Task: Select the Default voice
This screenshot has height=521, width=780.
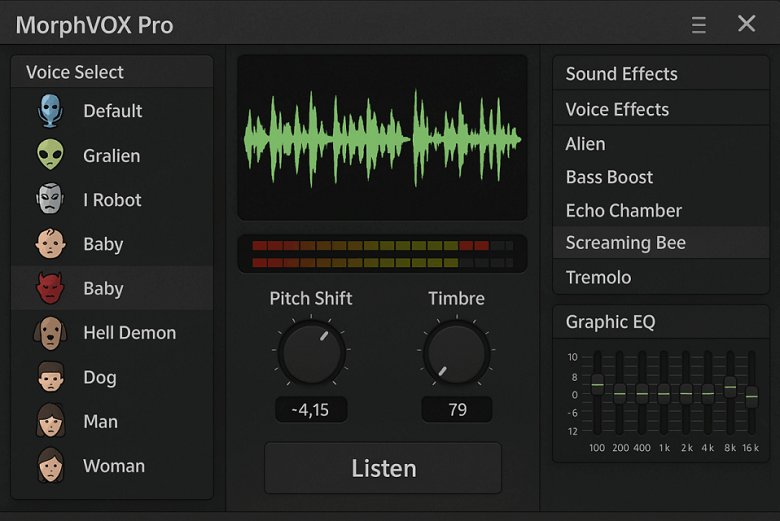Action: (x=112, y=110)
